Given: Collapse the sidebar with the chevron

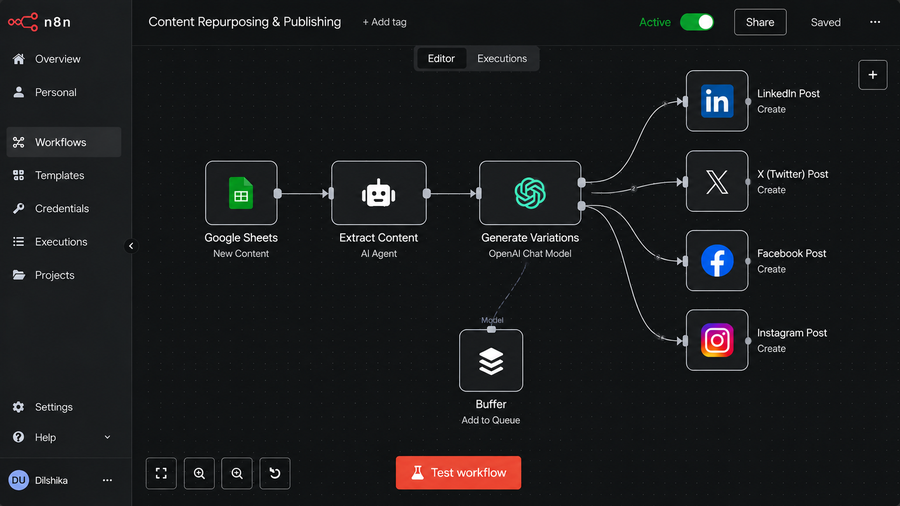Looking at the screenshot, I should point(131,246).
